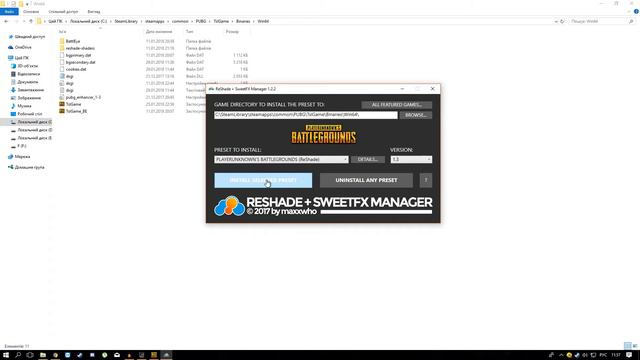This screenshot has width=640, height=360.
Task: Click the Browse button in ReShade Manager
Action: tap(416, 115)
